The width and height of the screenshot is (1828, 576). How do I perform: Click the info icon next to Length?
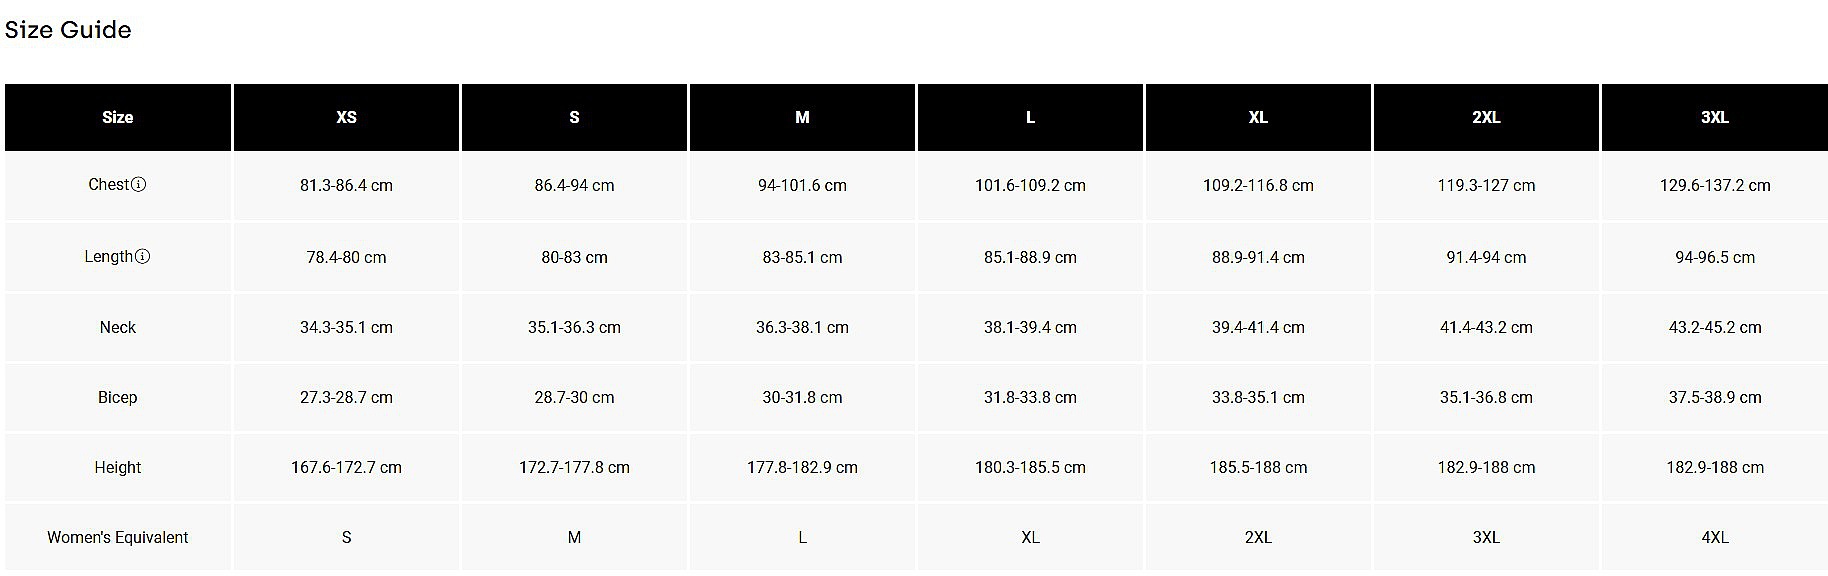click(143, 257)
